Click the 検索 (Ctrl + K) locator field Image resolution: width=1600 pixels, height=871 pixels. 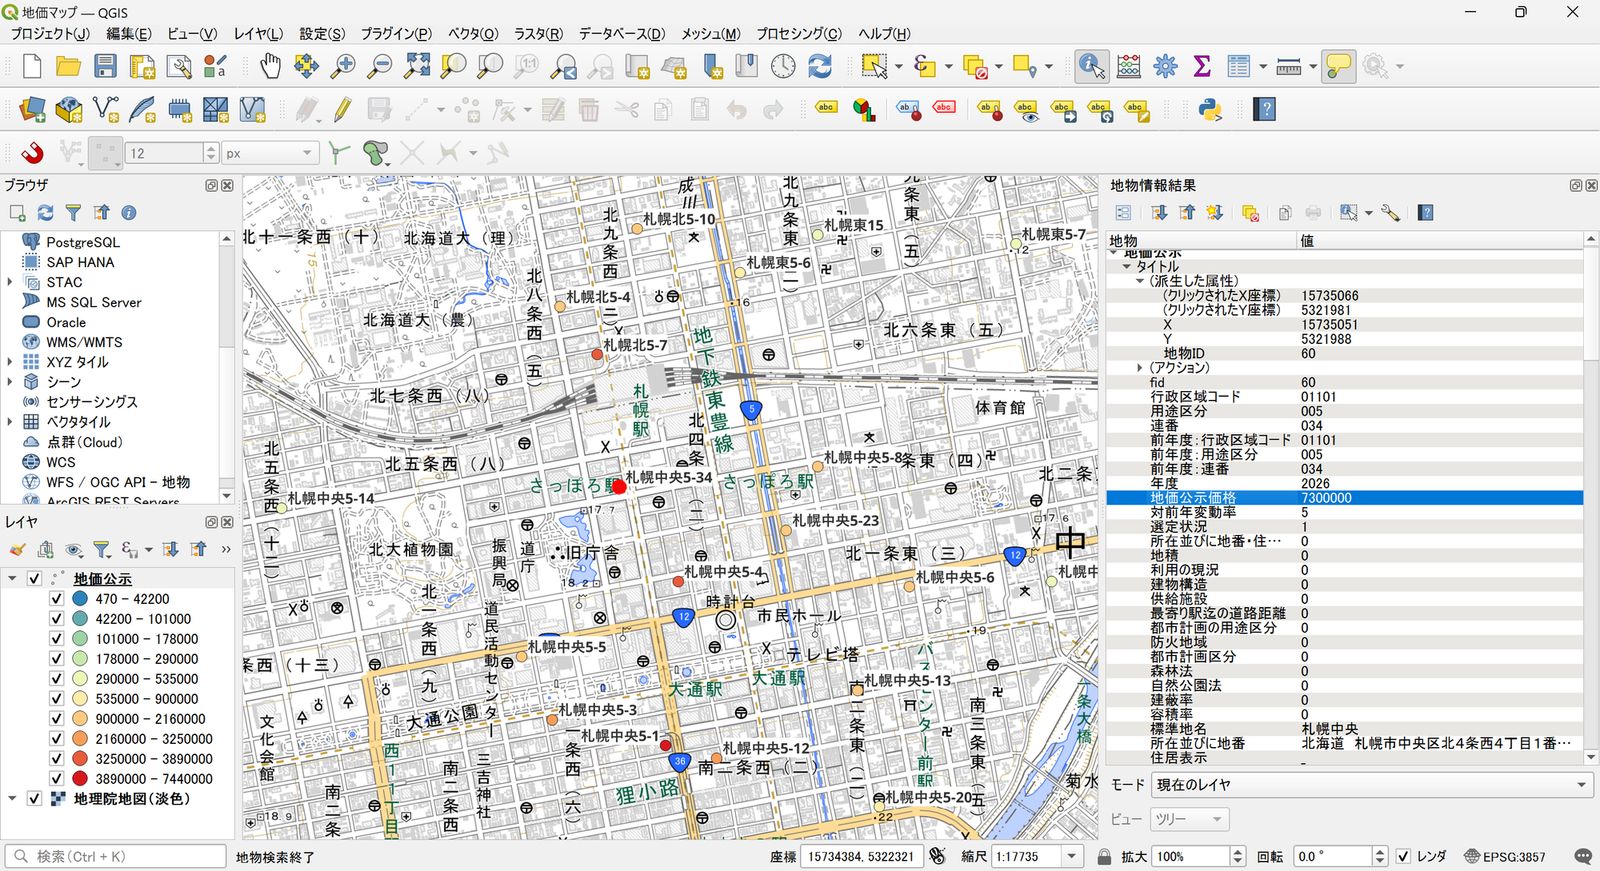coord(116,857)
